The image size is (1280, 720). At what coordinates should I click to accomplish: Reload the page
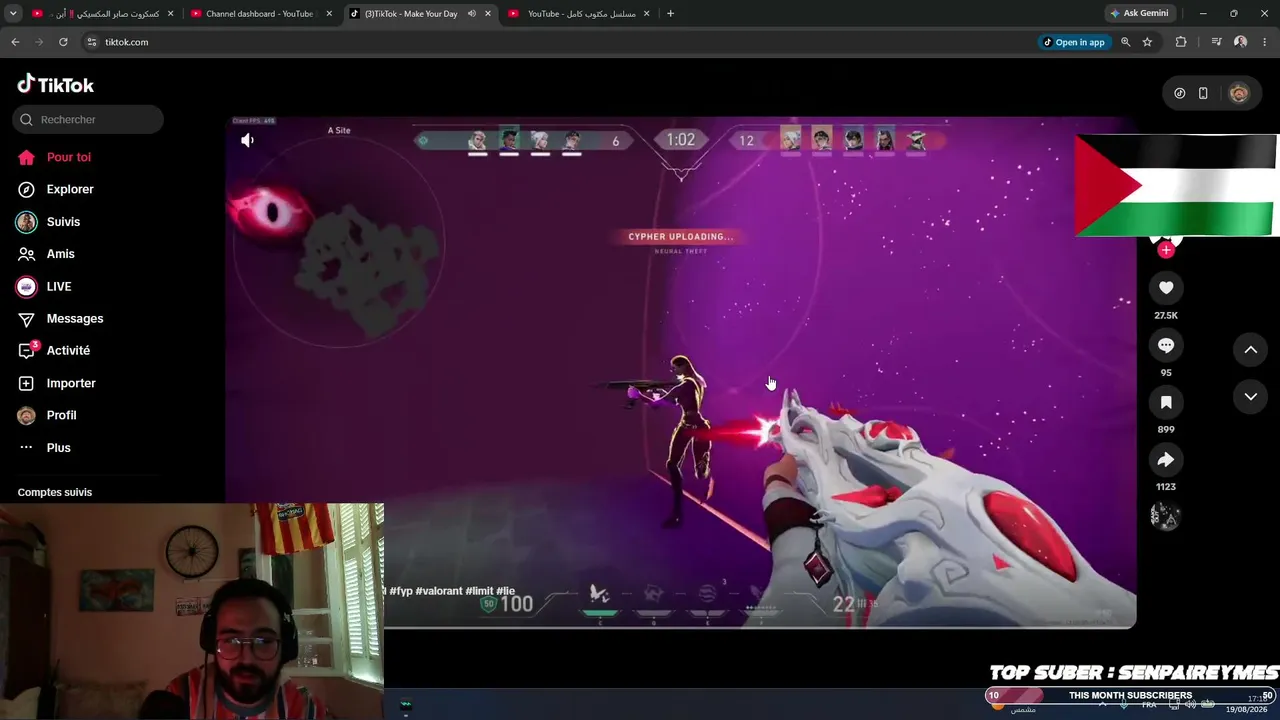[x=63, y=42]
